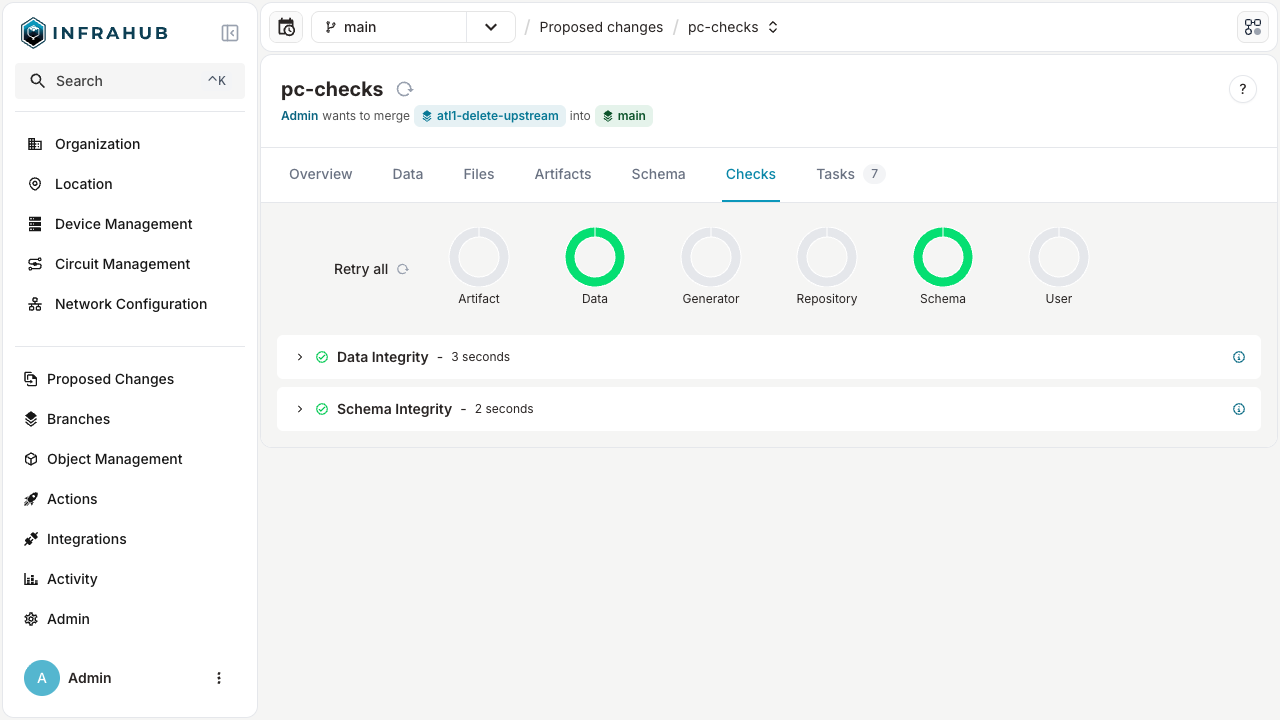Open the atl1-delete-upstream branch link

(490, 115)
